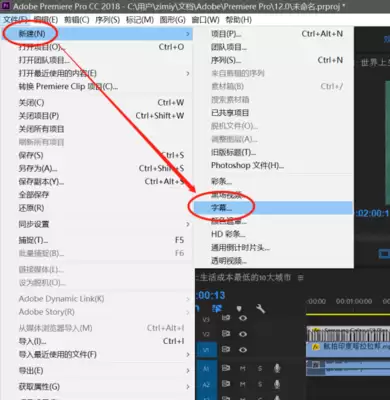Screen dimensions: 390x400
Task: Select the blue video clip on track V1
Action: click(348, 349)
